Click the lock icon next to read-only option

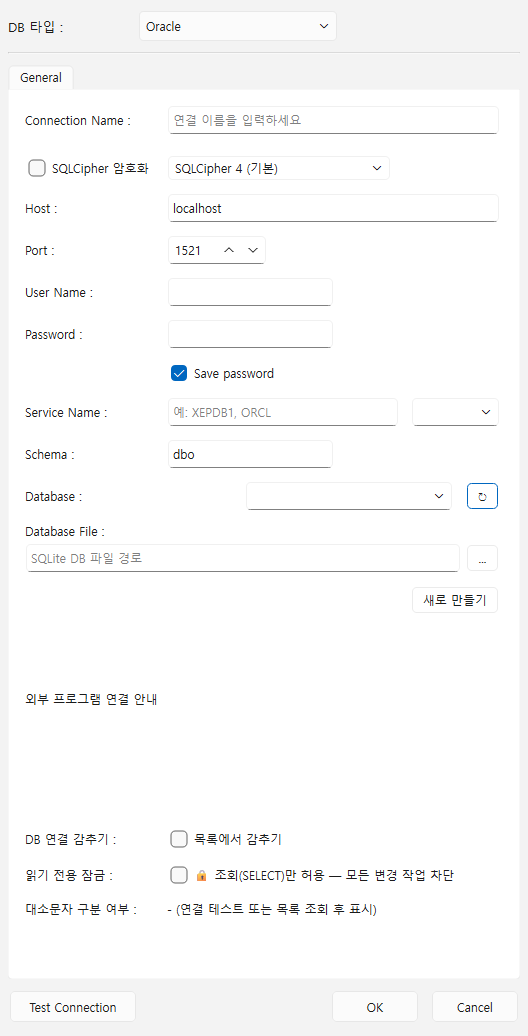pyautogui.click(x=202, y=876)
